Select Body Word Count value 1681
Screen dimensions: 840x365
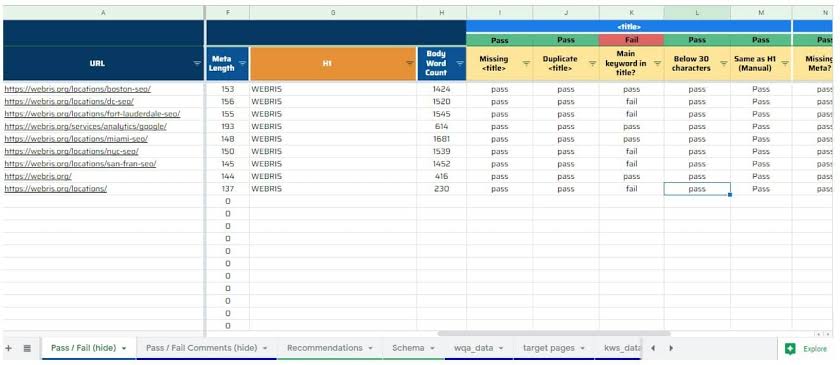[x=441, y=139]
